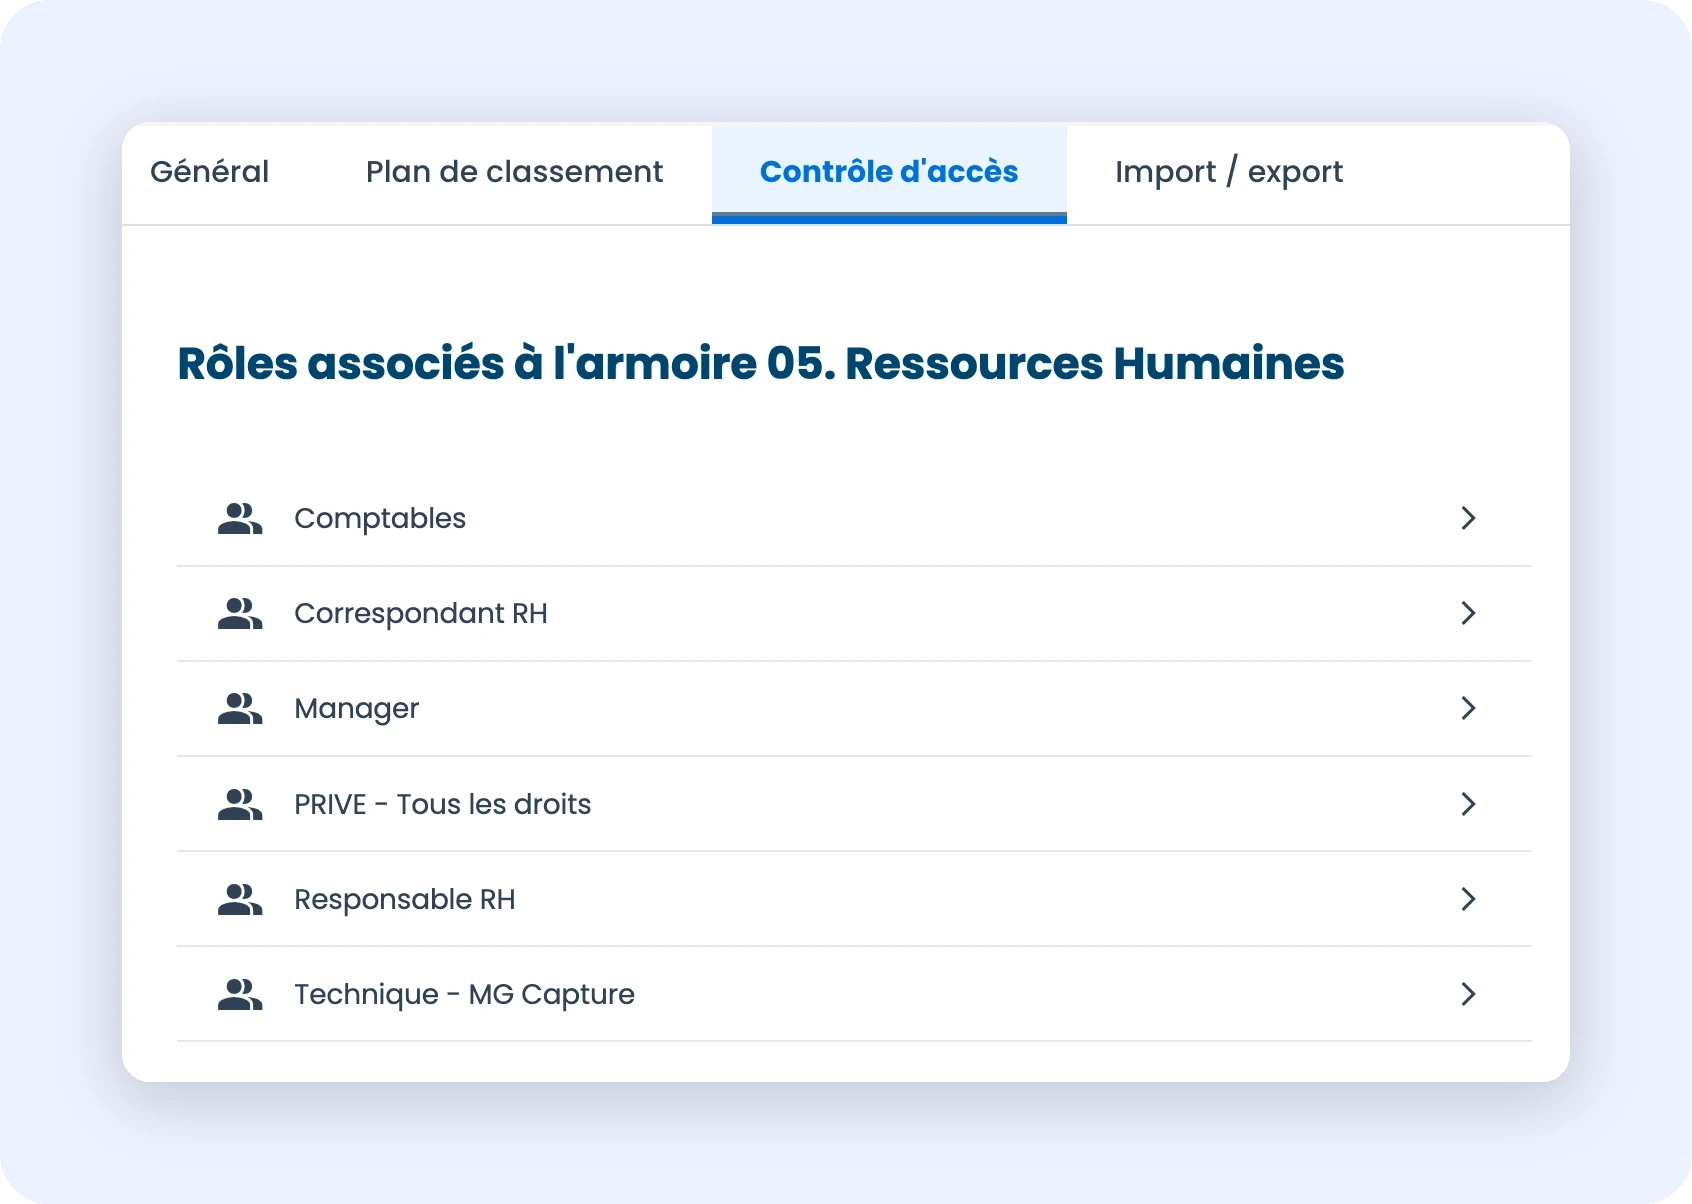Switch to Plan de classement tab

pos(514,172)
